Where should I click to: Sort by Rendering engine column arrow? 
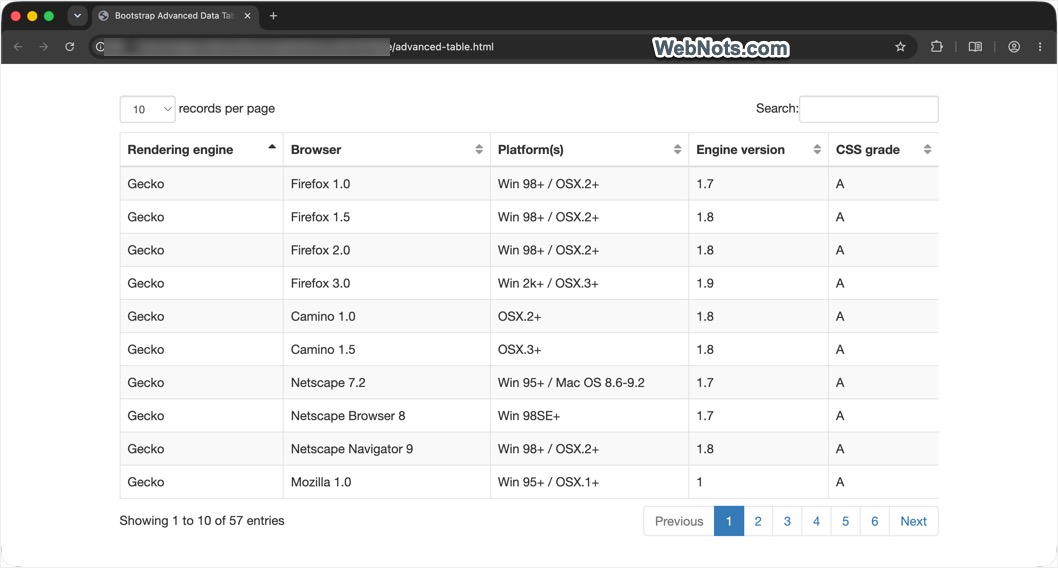point(272,146)
